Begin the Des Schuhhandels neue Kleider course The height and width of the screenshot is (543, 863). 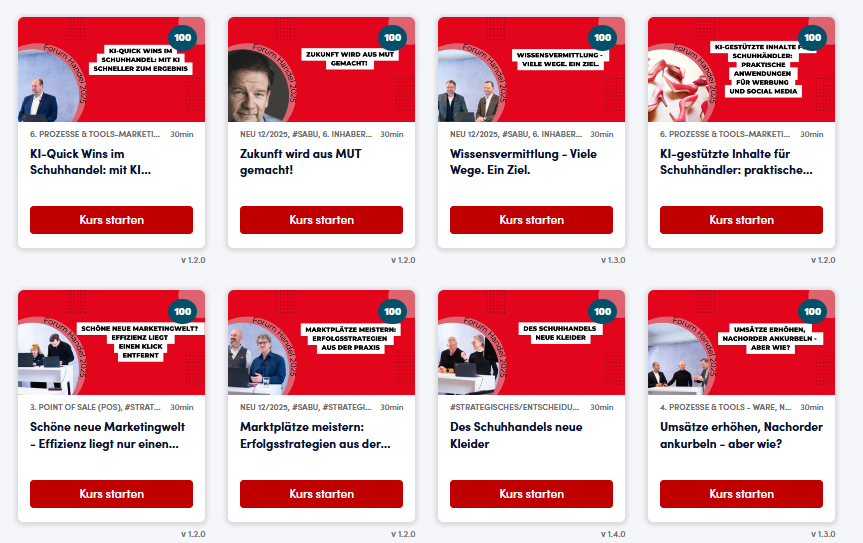click(x=531, y=494)
